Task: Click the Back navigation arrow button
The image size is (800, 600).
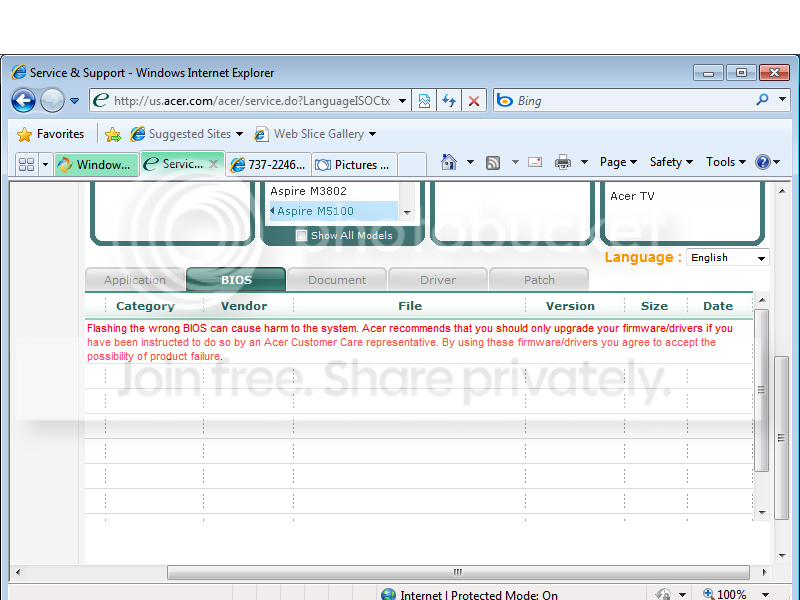Action: point(23,101)
